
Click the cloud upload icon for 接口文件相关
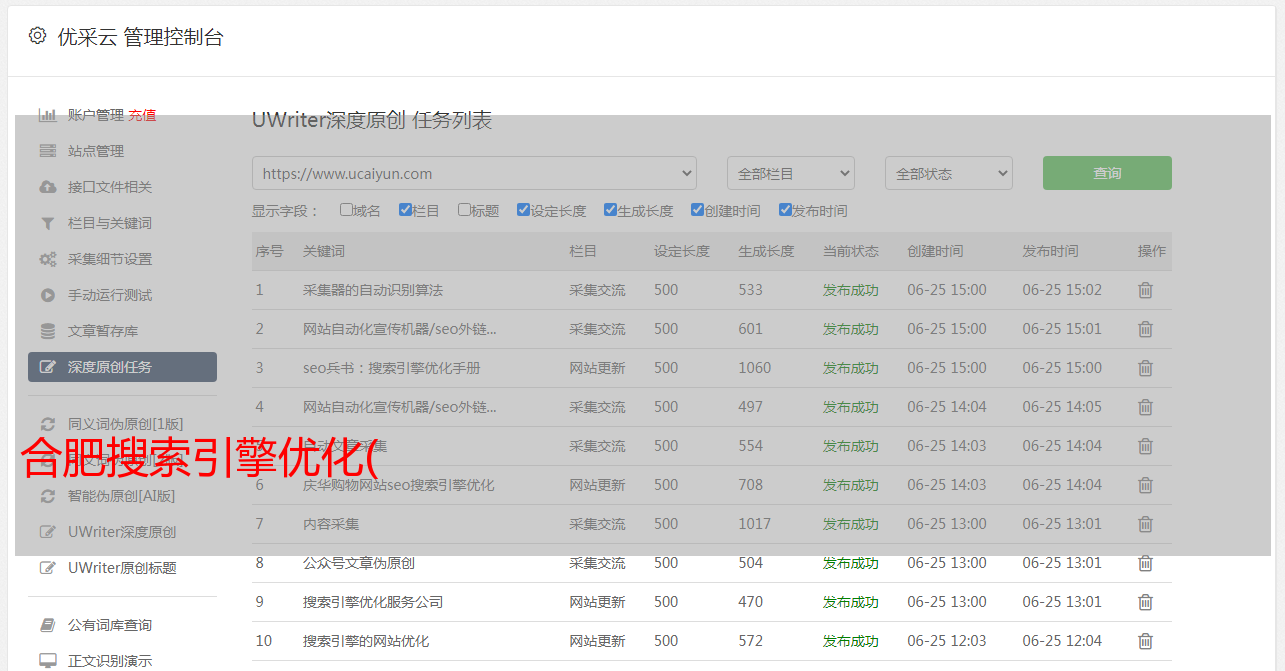coord(47,187)
